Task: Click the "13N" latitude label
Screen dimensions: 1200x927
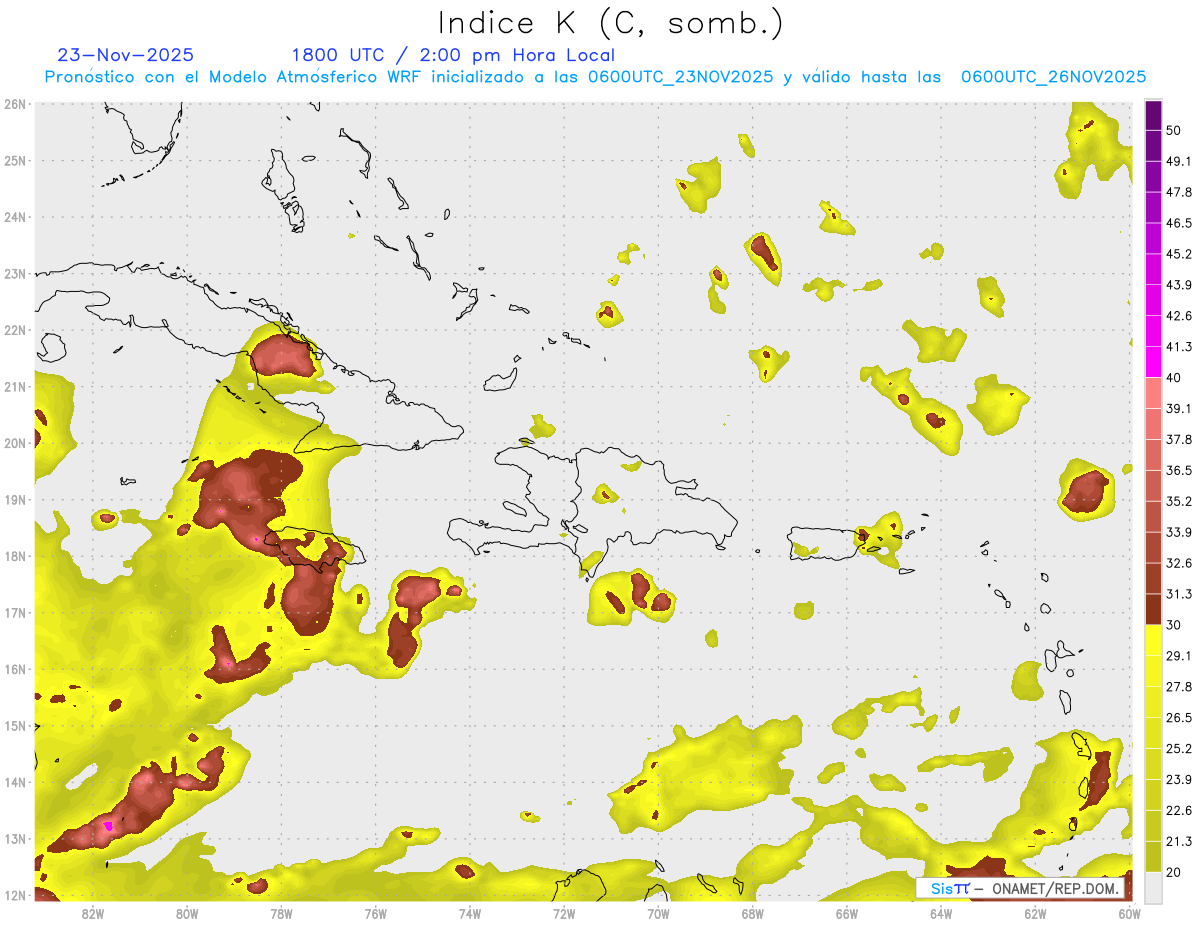Action: (x=15, y=839)
